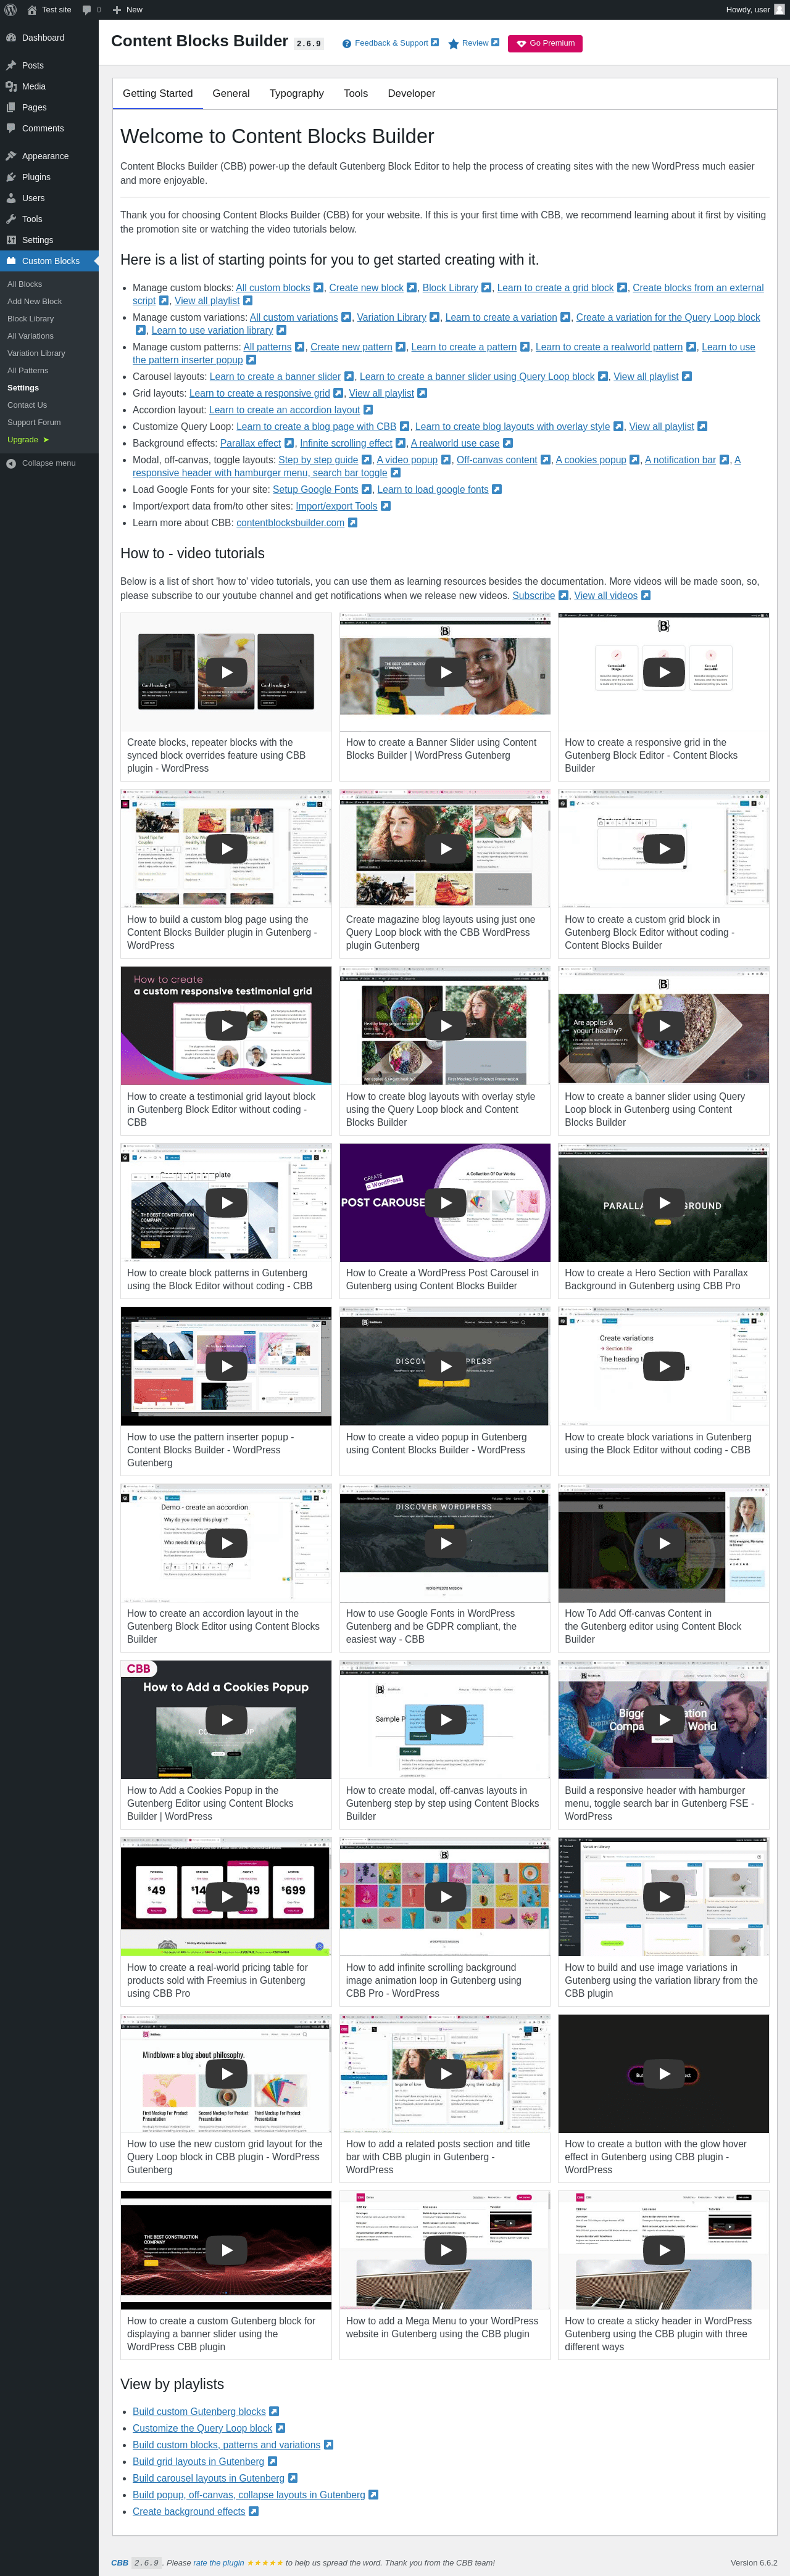
Task: Switch to the Developer tab
Action: [x=411, y=93]
